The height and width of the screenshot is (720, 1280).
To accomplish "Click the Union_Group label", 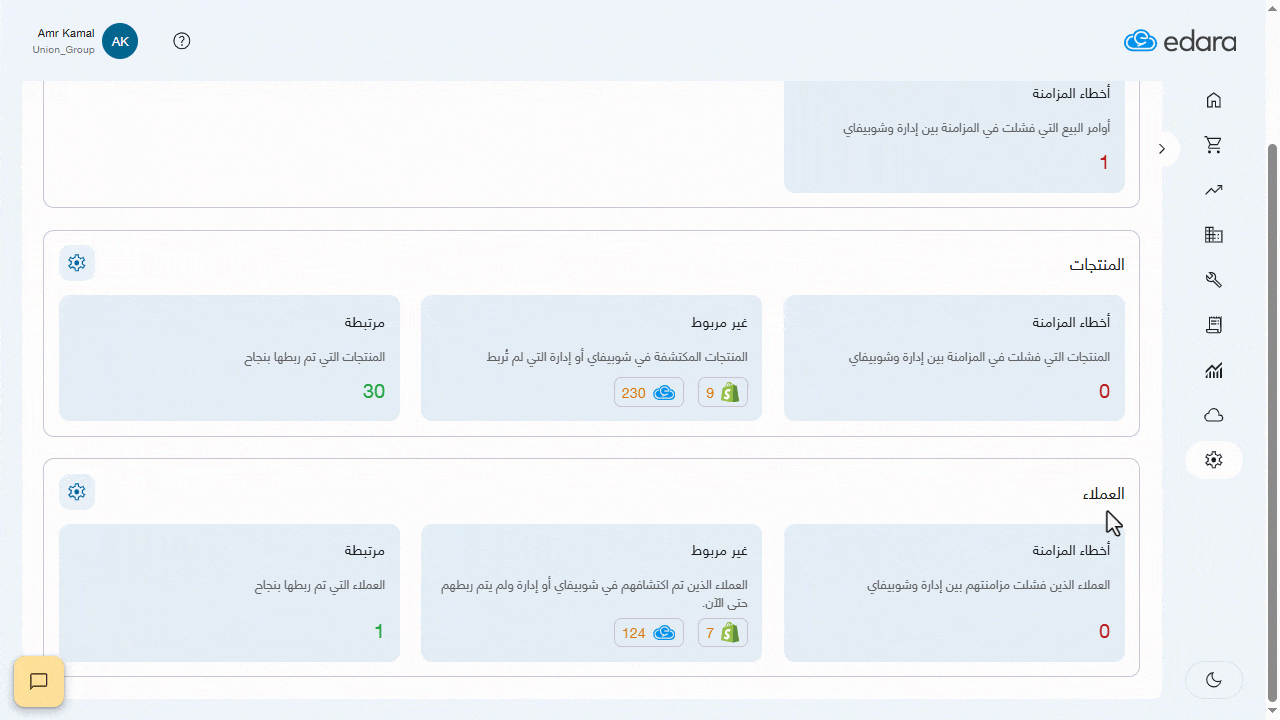I will pos(64,50).
